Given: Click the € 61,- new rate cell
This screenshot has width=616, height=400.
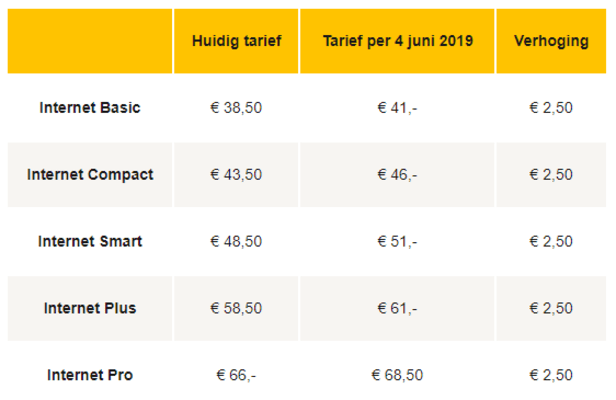Looking at the screenshot, I should pos(397,308).
